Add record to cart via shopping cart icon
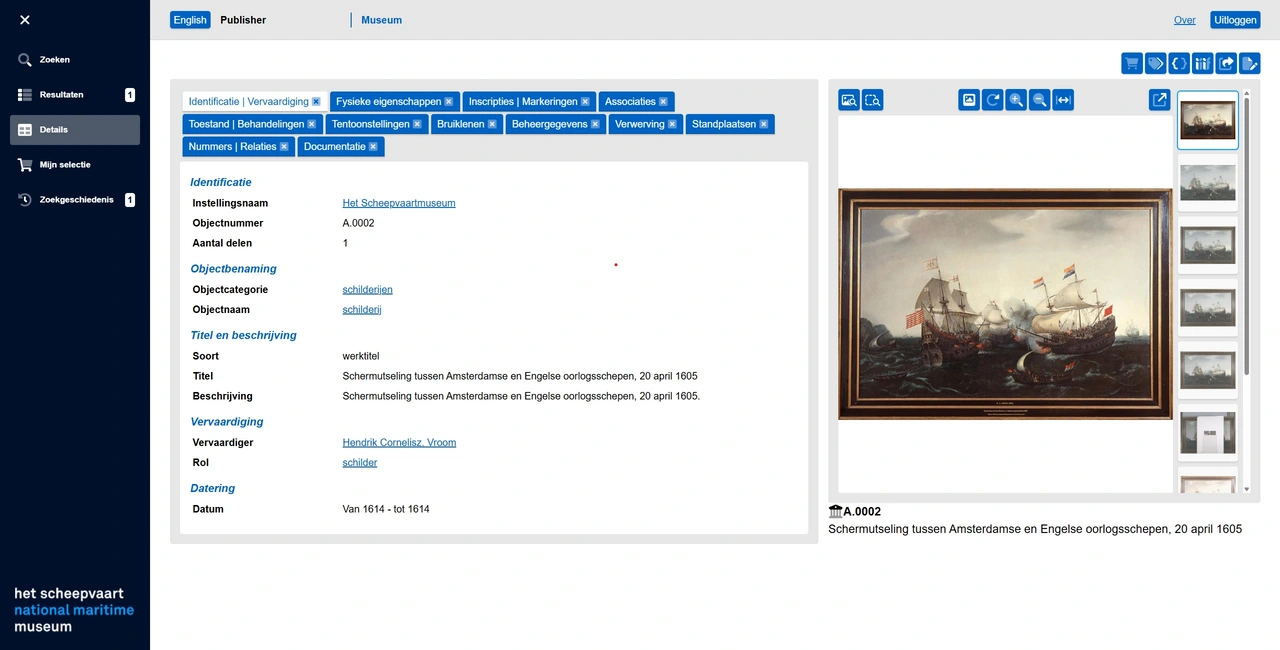 1131,63
